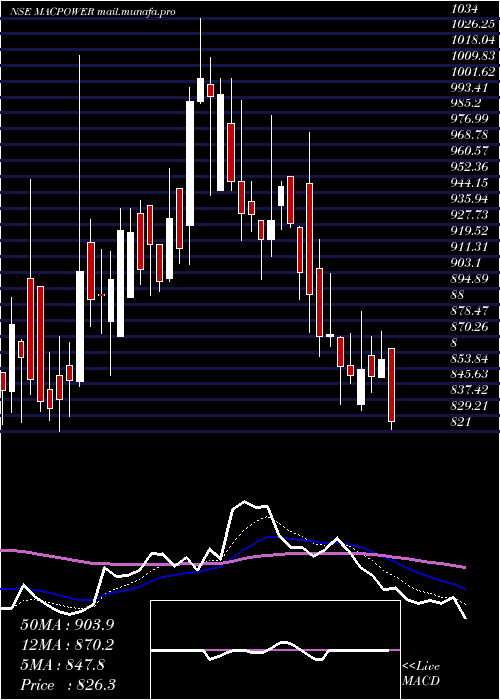Viewport: 500px width, 700px height.
Task: Click the 1001.62 price axis label
Action: tap(473, 71)
